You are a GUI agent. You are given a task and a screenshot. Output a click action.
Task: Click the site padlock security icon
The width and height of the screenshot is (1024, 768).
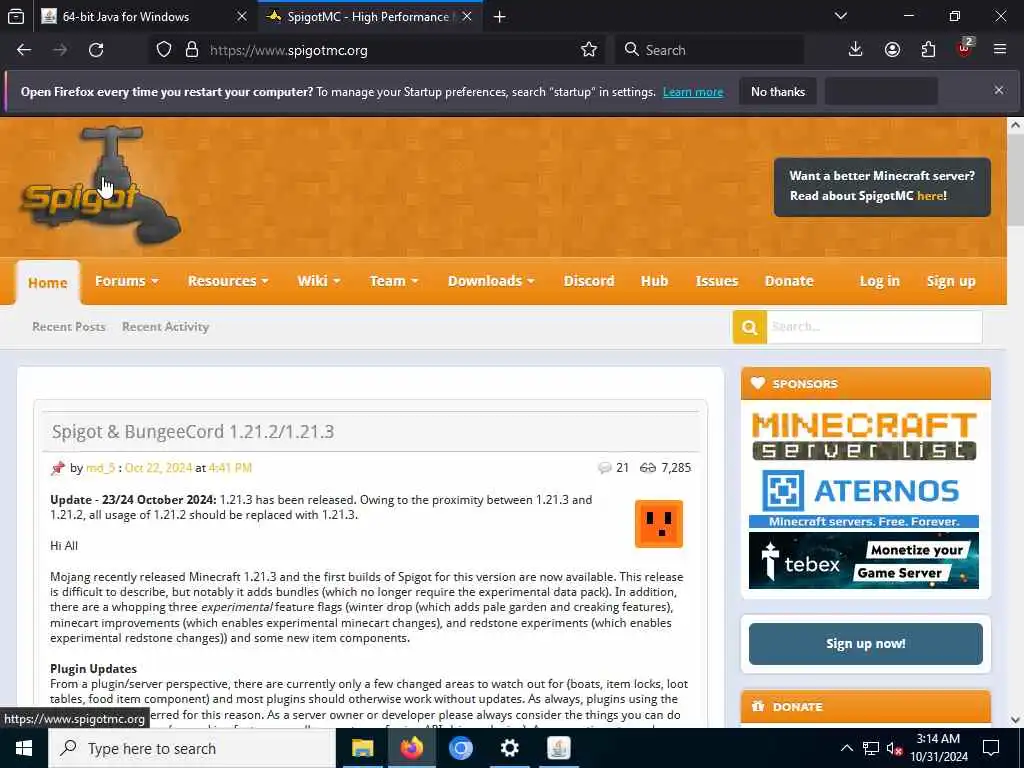(x=191, y=50)
